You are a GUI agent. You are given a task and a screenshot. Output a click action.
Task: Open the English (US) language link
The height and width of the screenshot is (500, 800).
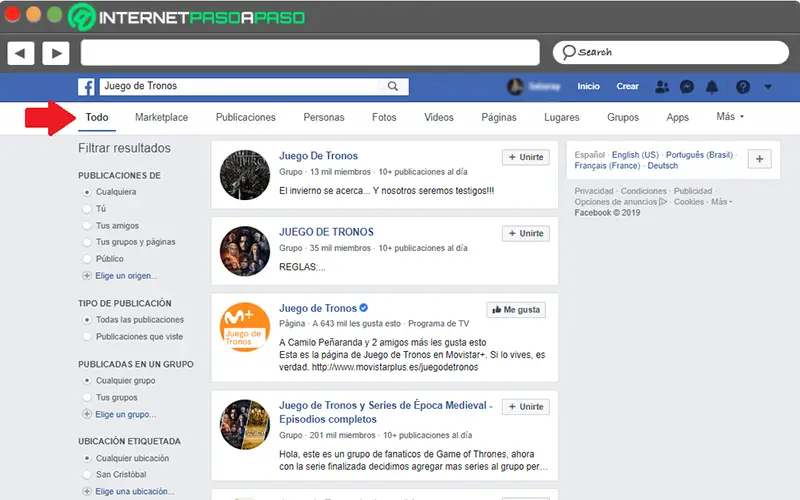coord(635,155)
